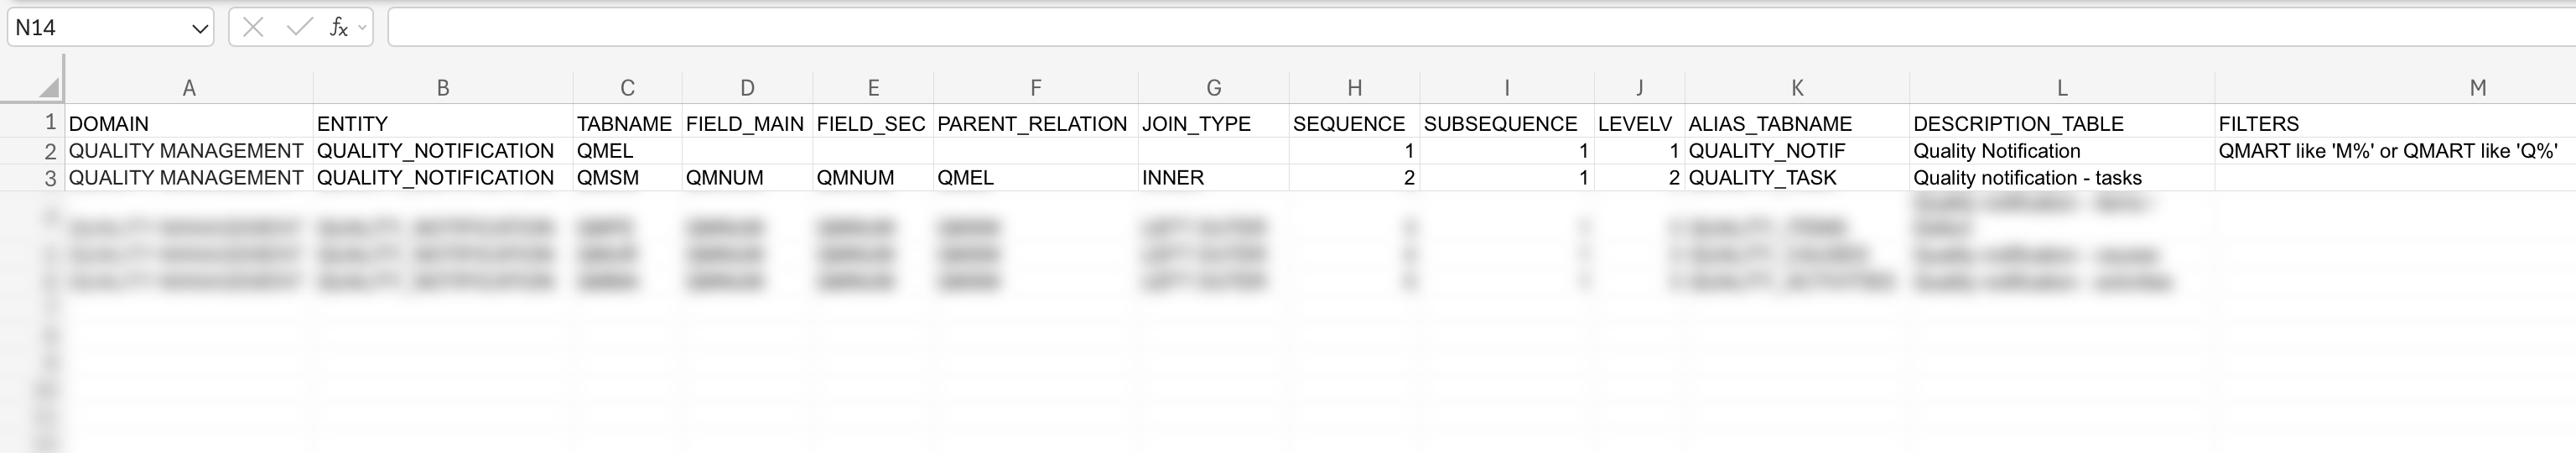Viewport: 2576px width, 453px height.
Task: Click the Enter checkmark formula icon
Action: [x=298, y=28]
